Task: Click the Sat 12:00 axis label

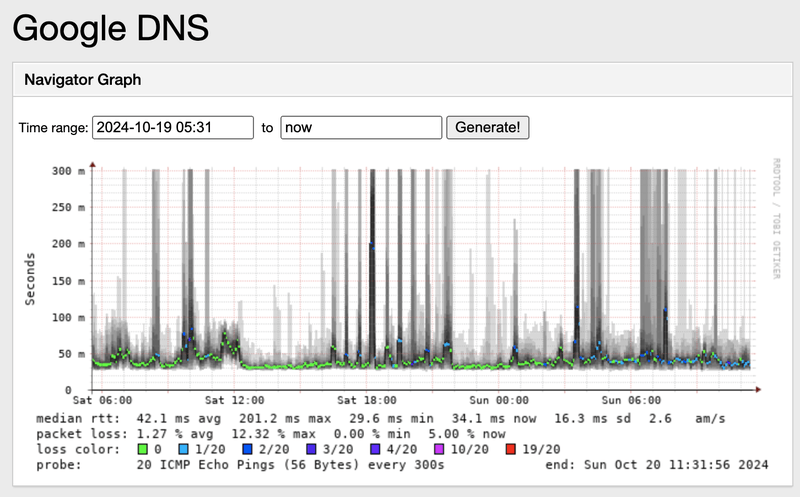Action: point(235,400)
